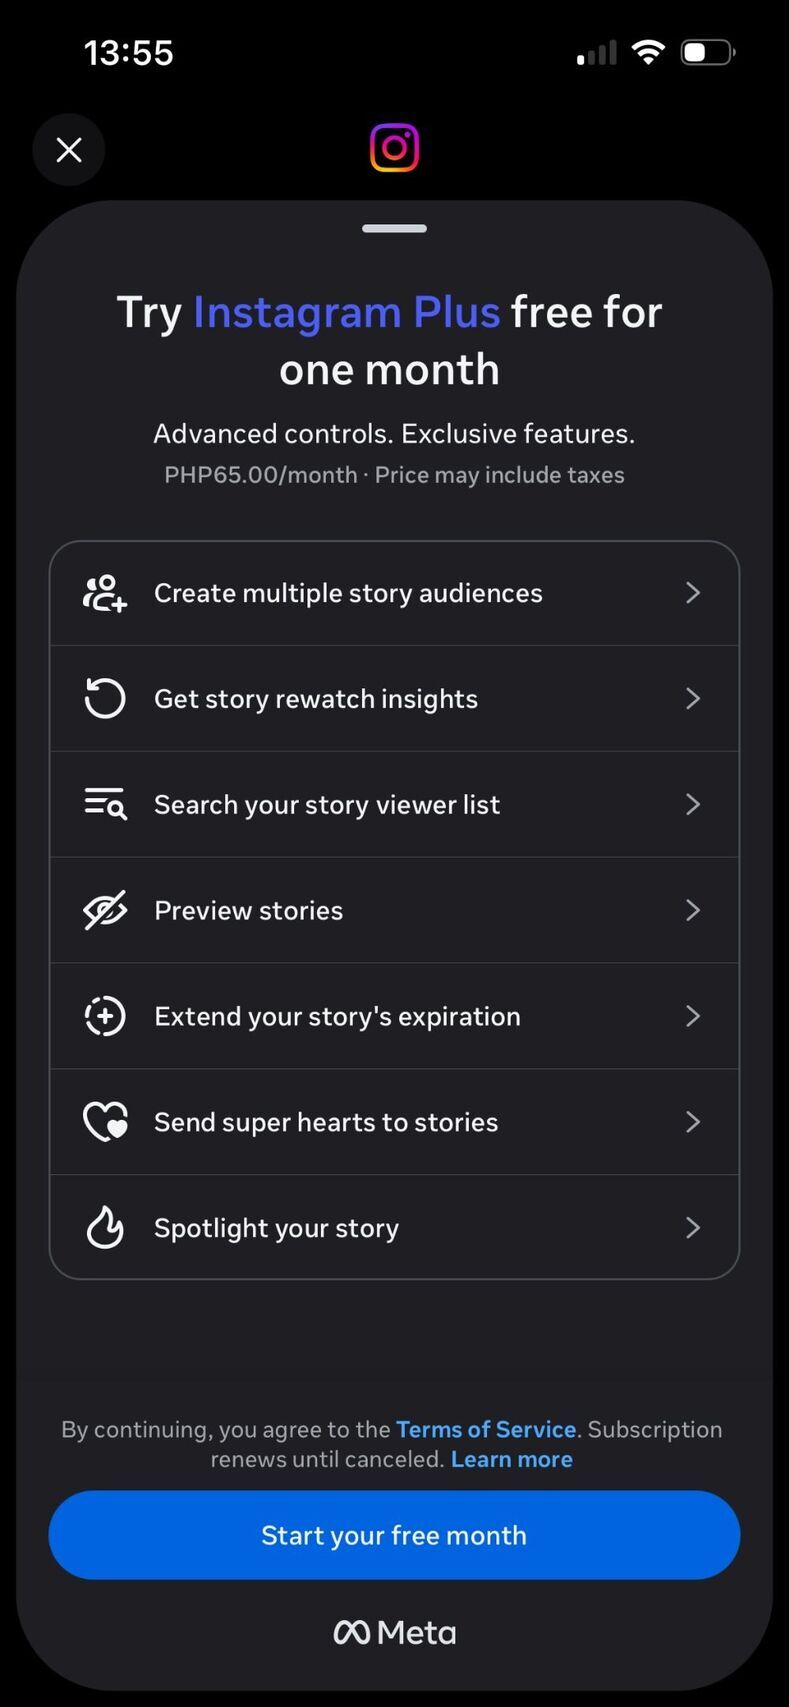Click the crossed-out eye Preview stories icon
This screenshot has width=789, height=1707.
coord(105,910)
